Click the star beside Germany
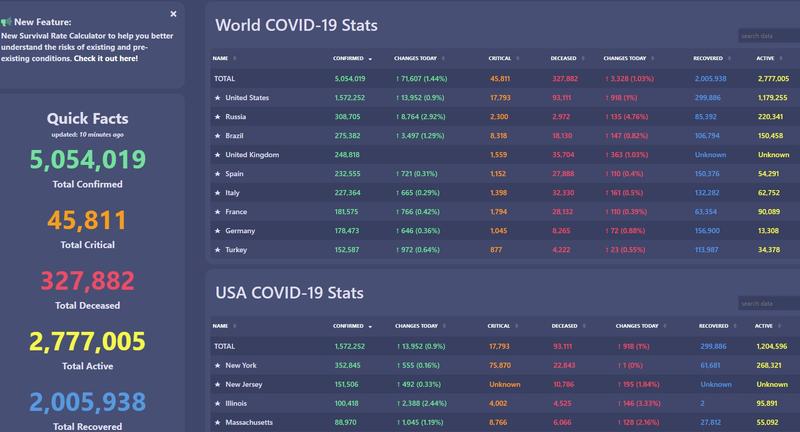 217,231
